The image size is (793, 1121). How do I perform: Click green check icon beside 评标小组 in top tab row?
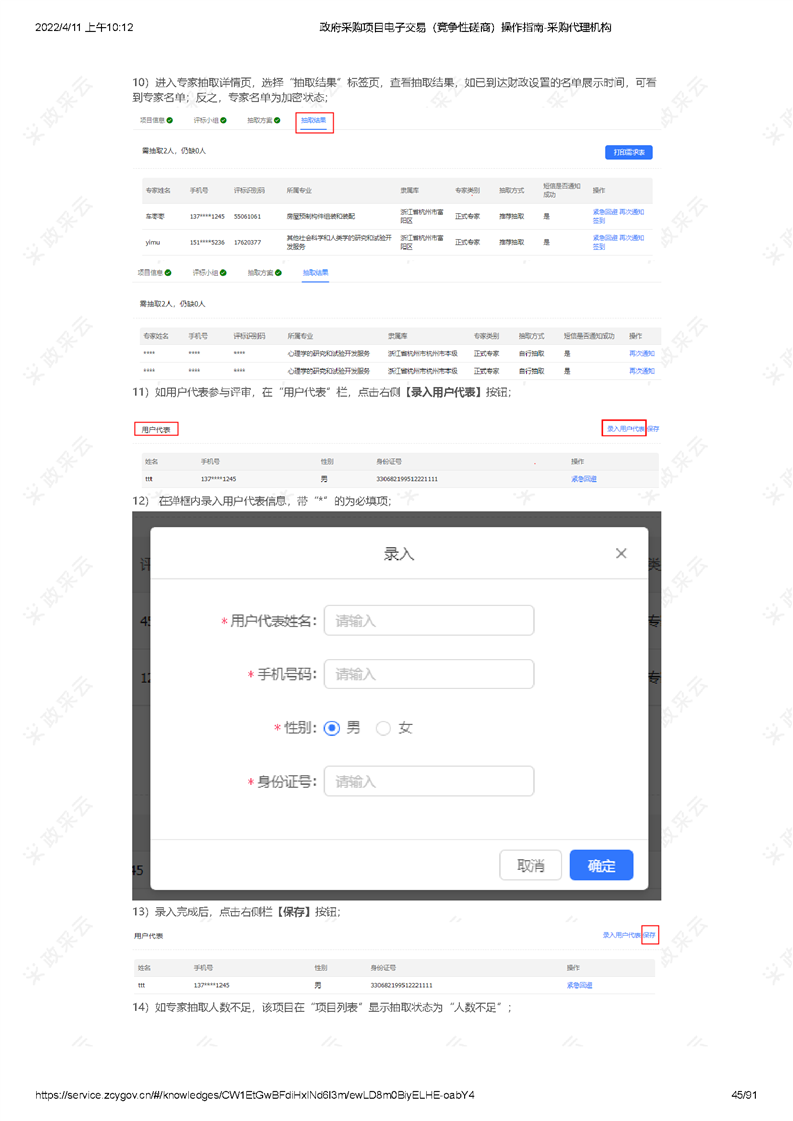coord(223,120)
